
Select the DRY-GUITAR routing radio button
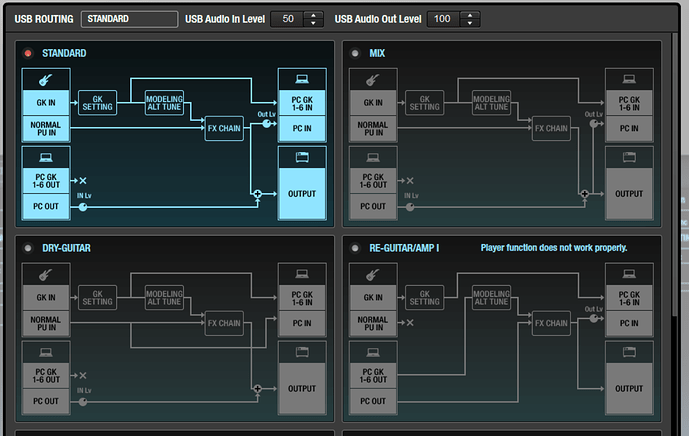coord(28,246)
